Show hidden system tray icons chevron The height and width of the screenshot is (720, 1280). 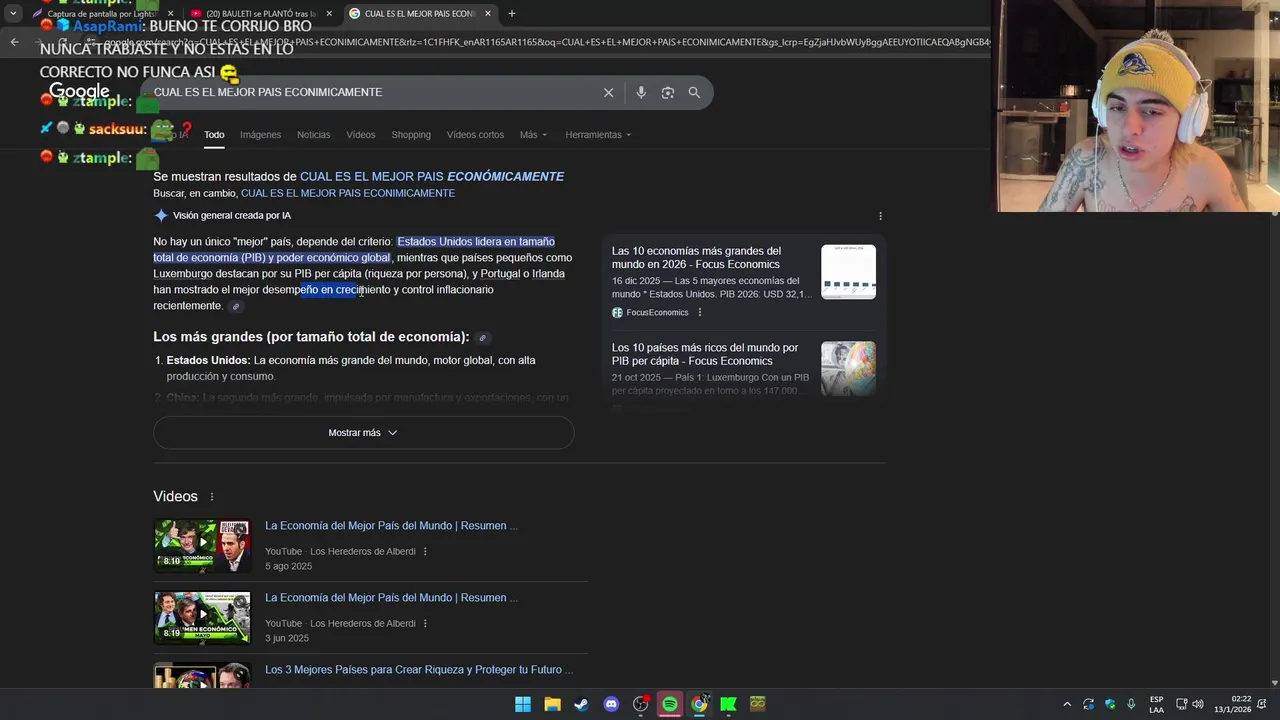click(x=1066, y=704)
